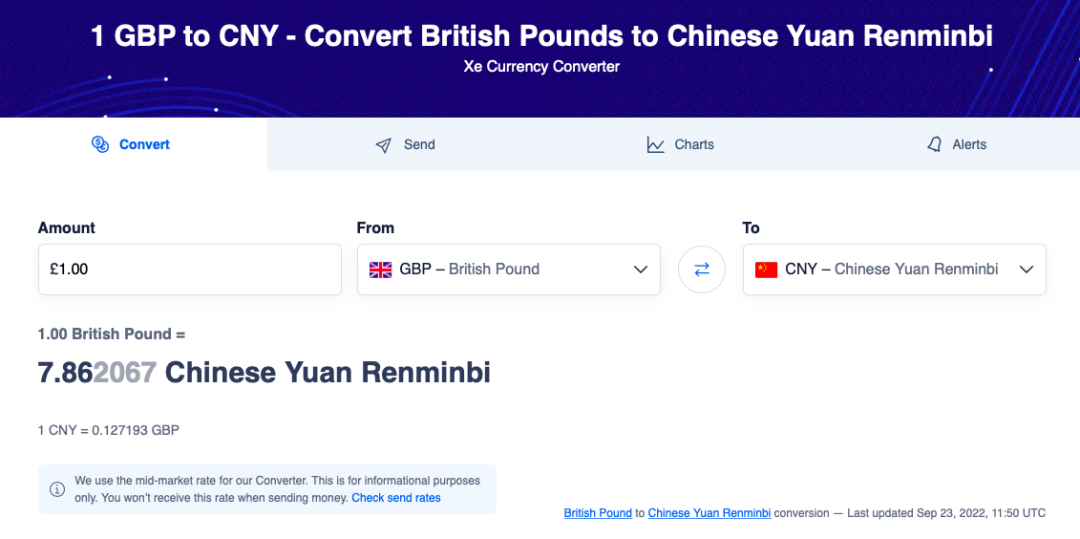Click the UK flag icon
This screenshot has width=1080, height=539.
pos(380,269)
